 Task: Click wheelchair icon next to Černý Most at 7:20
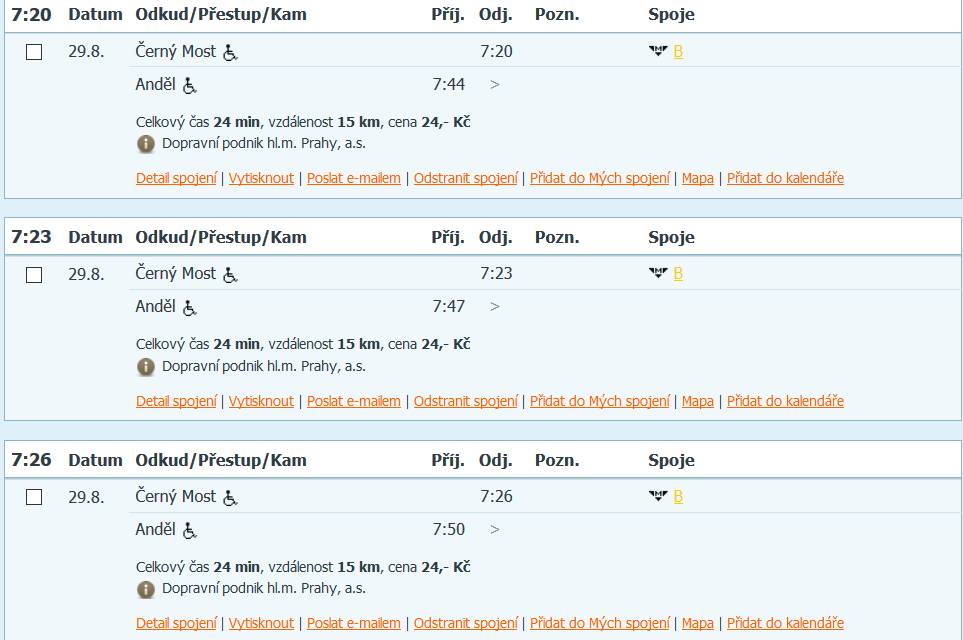pos(230,53)
